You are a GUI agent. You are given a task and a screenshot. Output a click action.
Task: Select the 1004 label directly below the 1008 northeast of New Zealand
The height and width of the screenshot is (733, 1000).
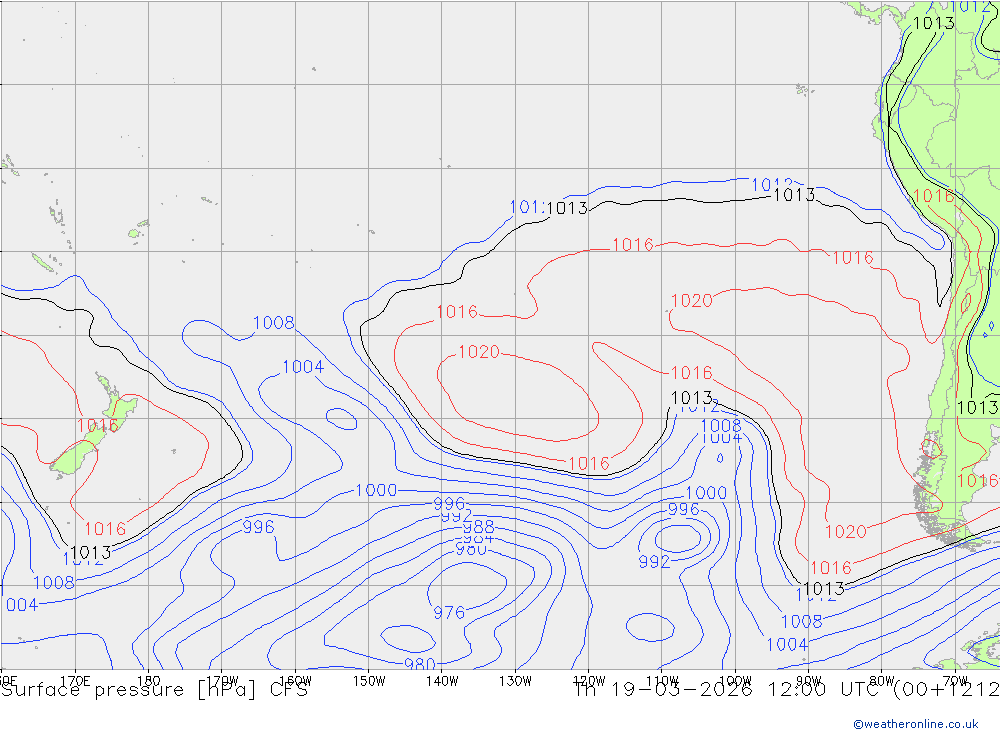pos(303,367)
